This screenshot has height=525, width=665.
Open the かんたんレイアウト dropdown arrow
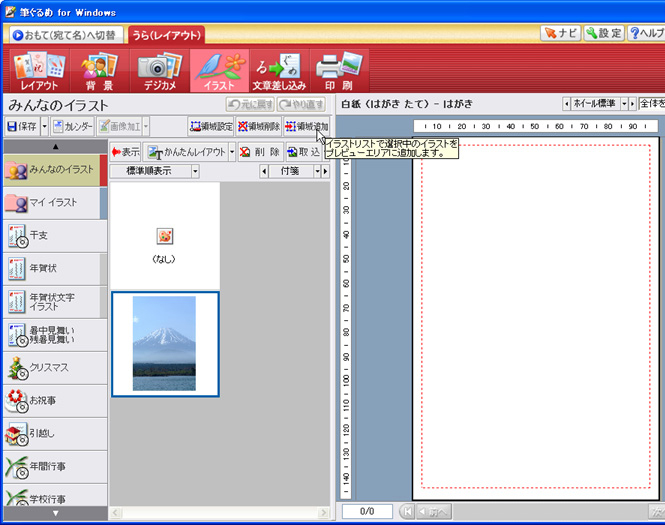click(232, 152)
